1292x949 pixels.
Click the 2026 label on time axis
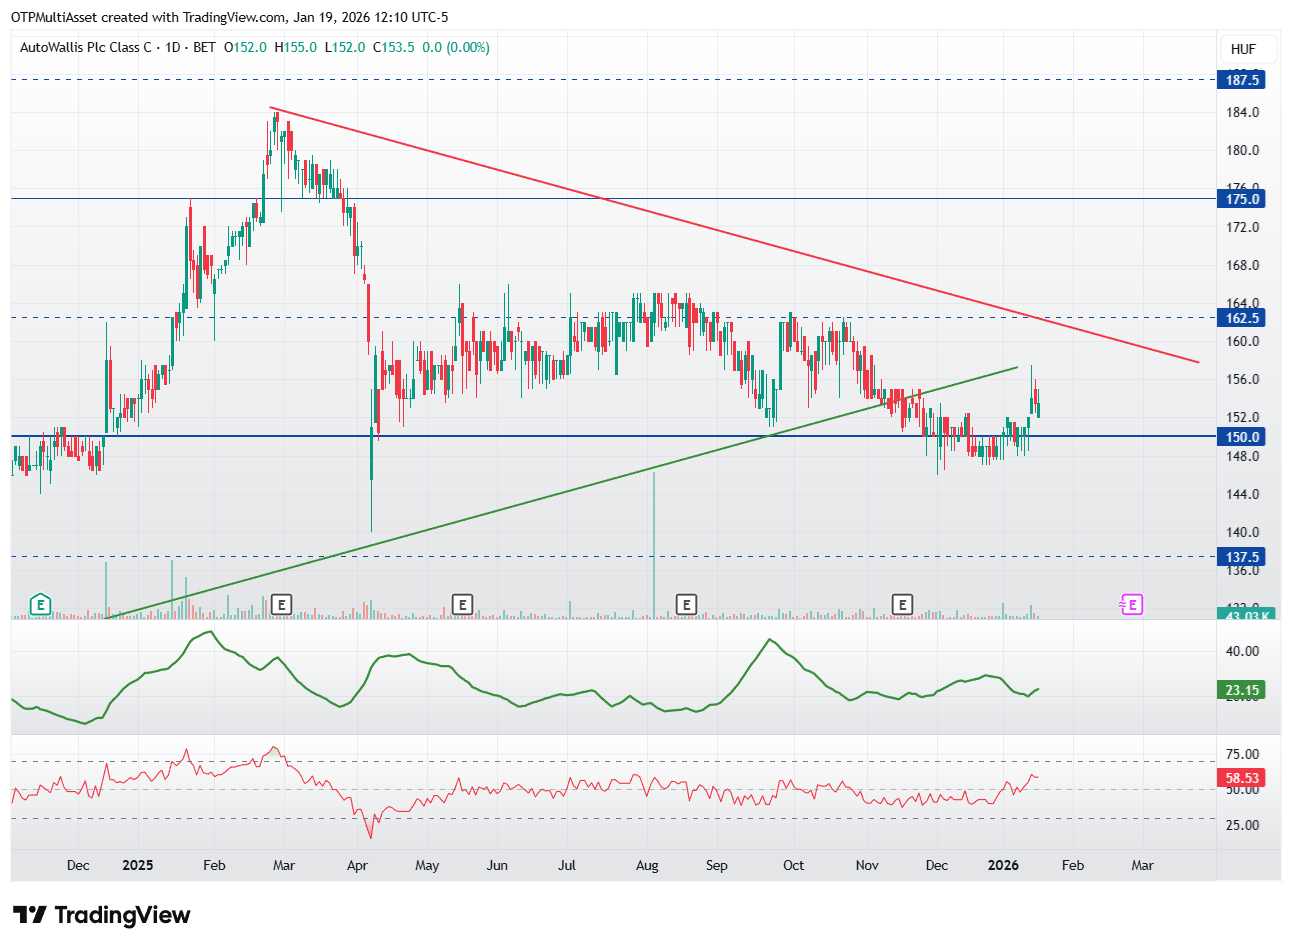(x=1003, y=865)
